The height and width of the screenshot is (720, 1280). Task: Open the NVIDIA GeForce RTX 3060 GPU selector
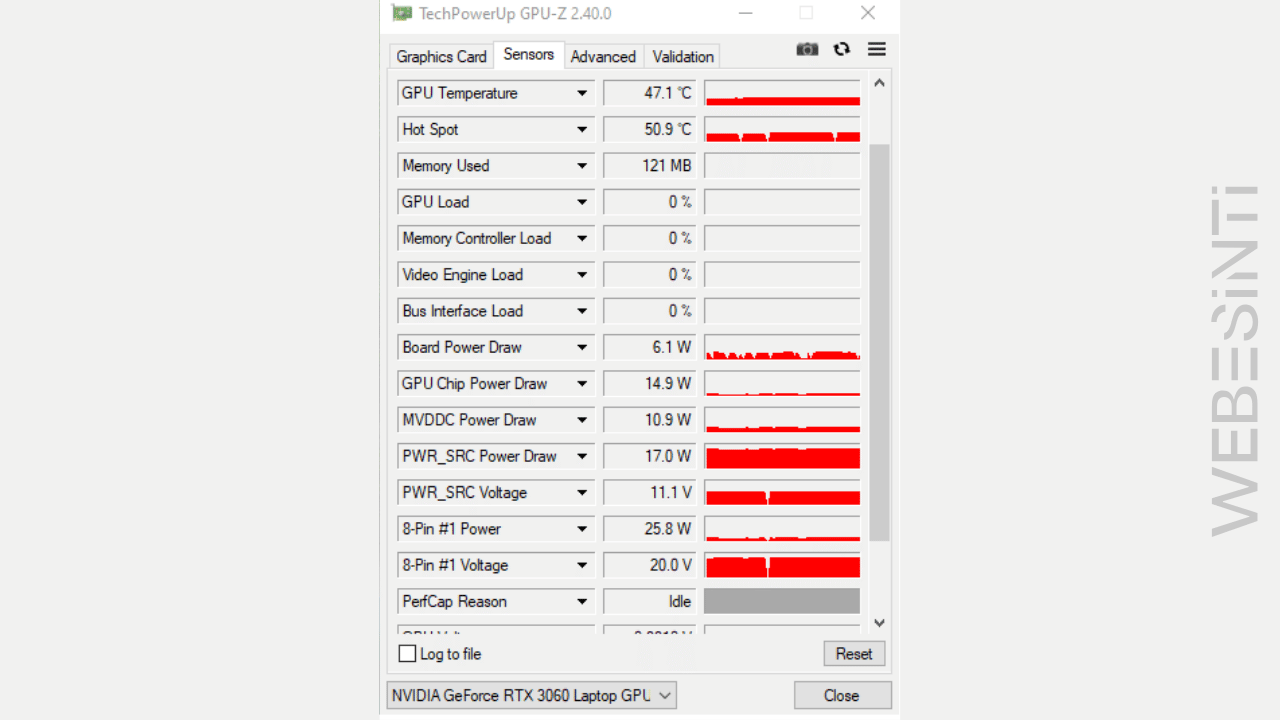[x=531, y=695]
